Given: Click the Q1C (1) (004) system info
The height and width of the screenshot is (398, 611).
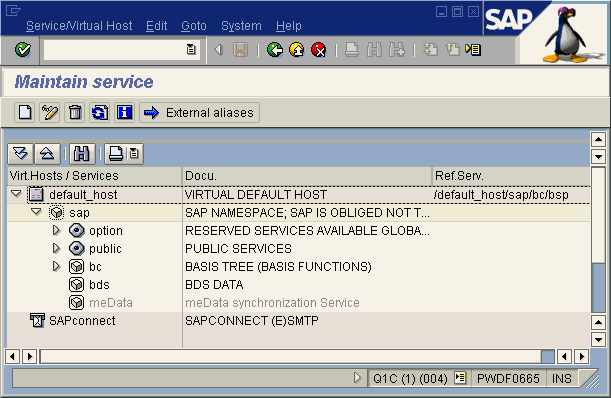Looking at the screenshot, I should tap(410, 379).
